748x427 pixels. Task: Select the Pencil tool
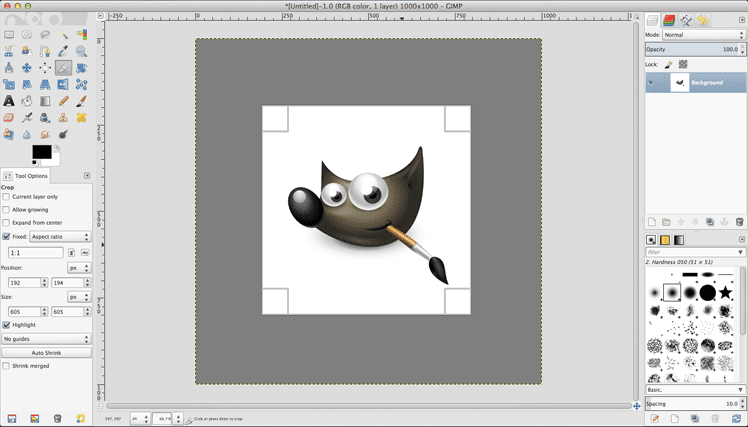tap(63, 101)
